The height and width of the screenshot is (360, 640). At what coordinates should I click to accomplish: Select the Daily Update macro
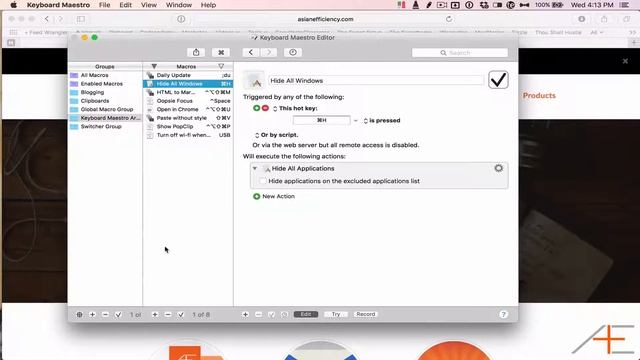188,75
